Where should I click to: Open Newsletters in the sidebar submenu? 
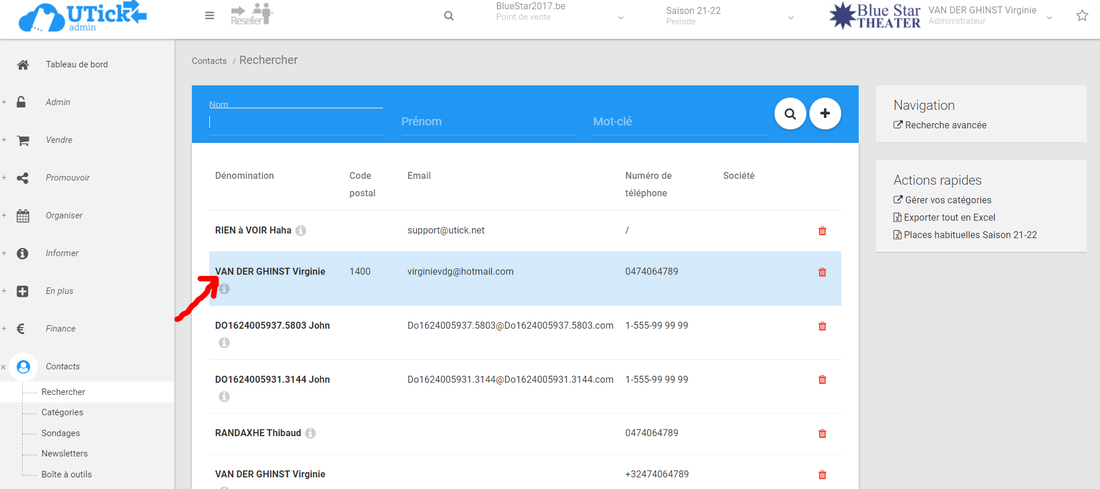[x=64, y=453]
